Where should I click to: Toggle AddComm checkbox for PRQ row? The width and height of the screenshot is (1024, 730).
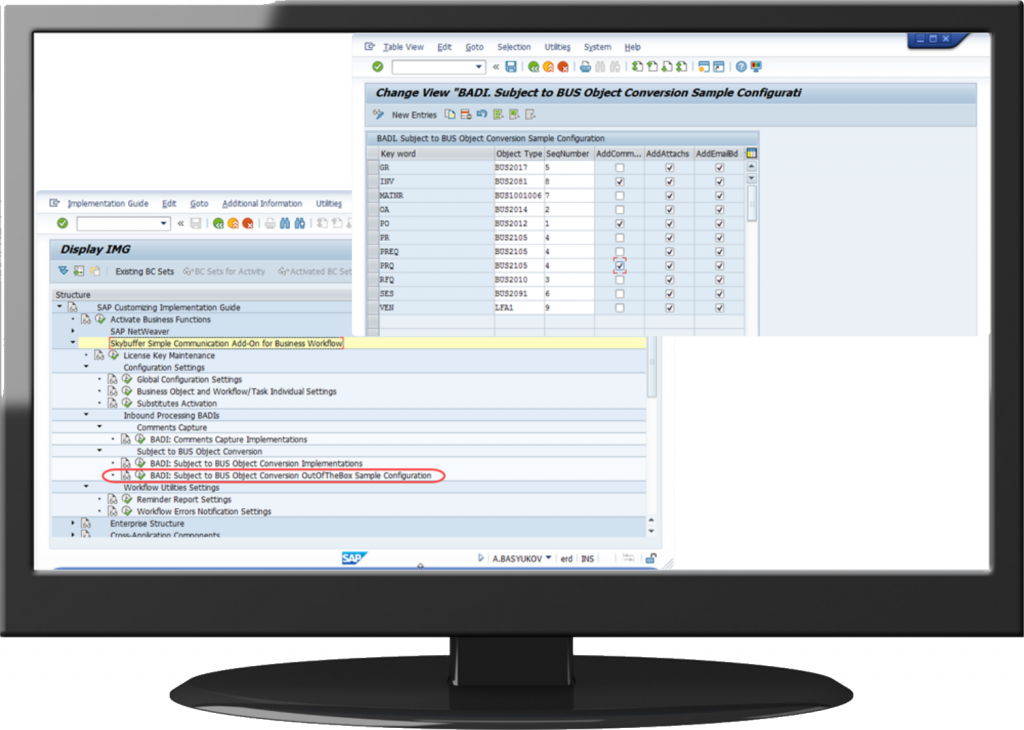point(620,266)
